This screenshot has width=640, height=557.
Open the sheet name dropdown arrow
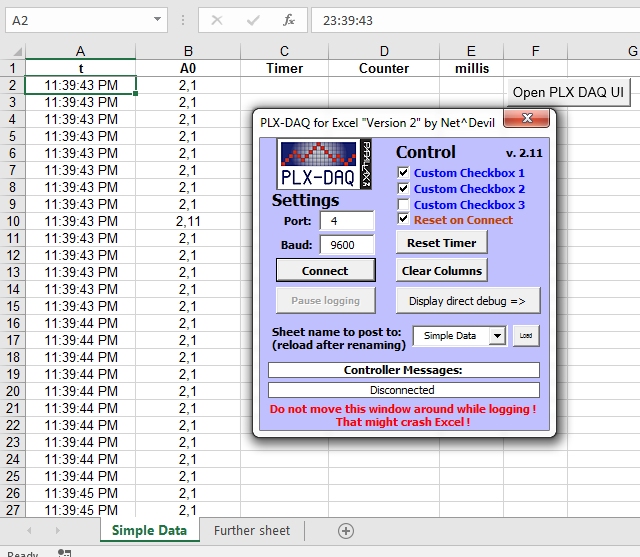(x=498, y=336)
